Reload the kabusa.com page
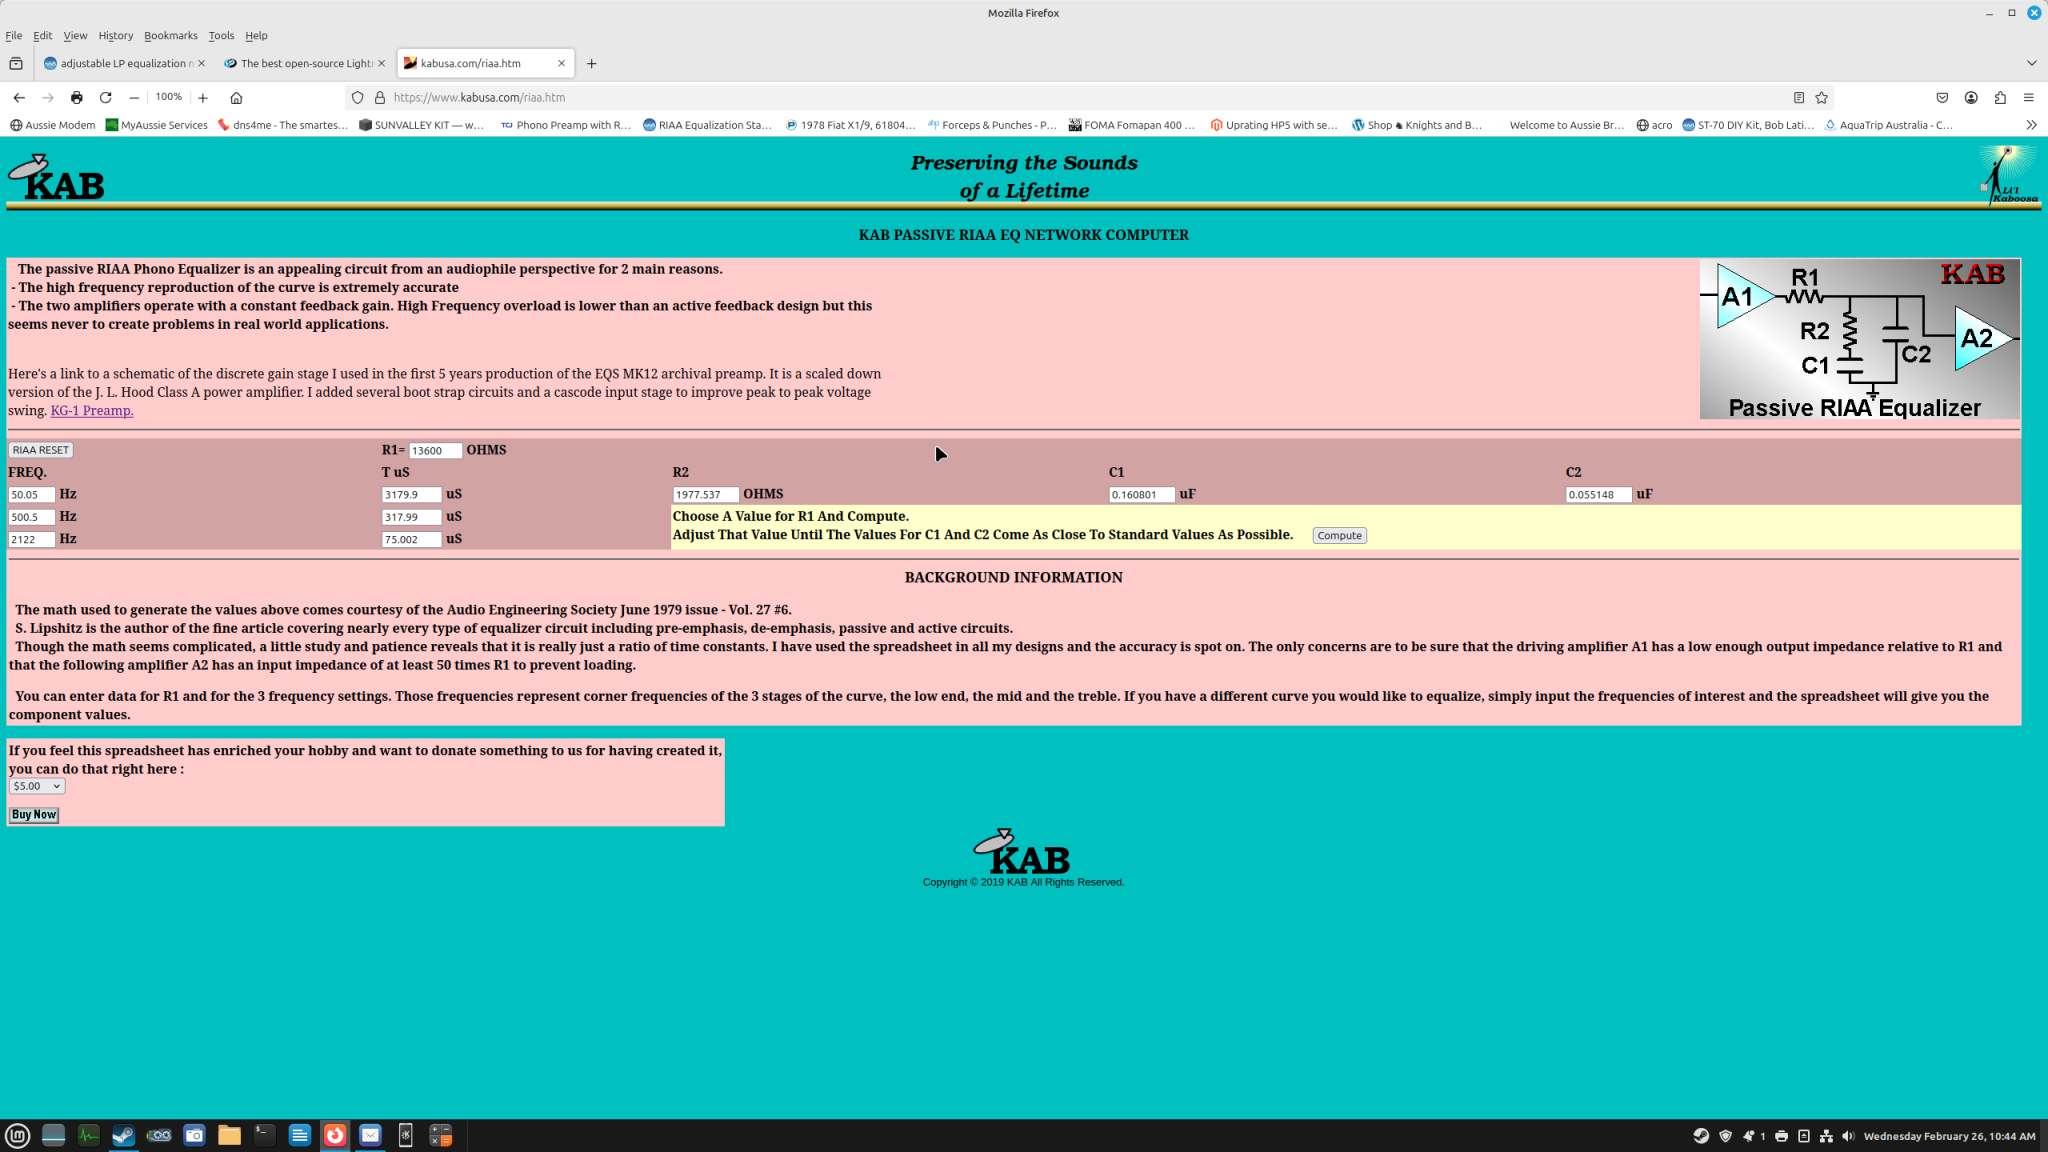 (x=106, y=97)
